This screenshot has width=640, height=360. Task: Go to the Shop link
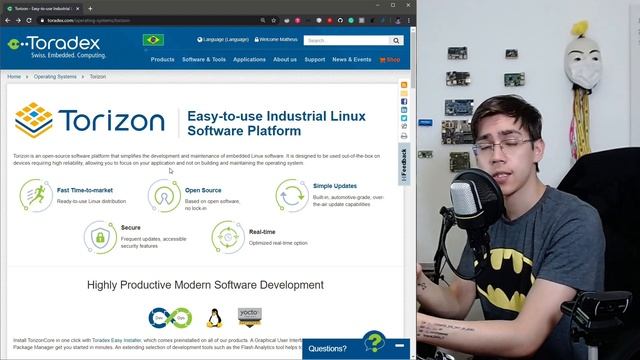coord(390,60)
